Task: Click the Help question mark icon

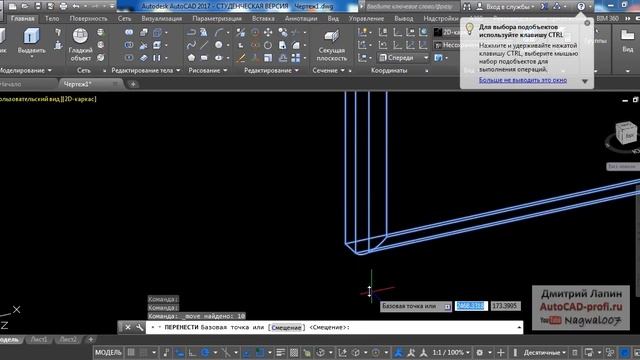Action: 581,7
